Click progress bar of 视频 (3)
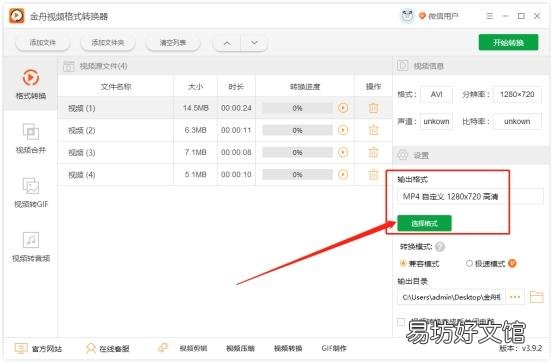The width and height of the screenshot is (553, 364). pyautogui.click(x=297, y=152)
